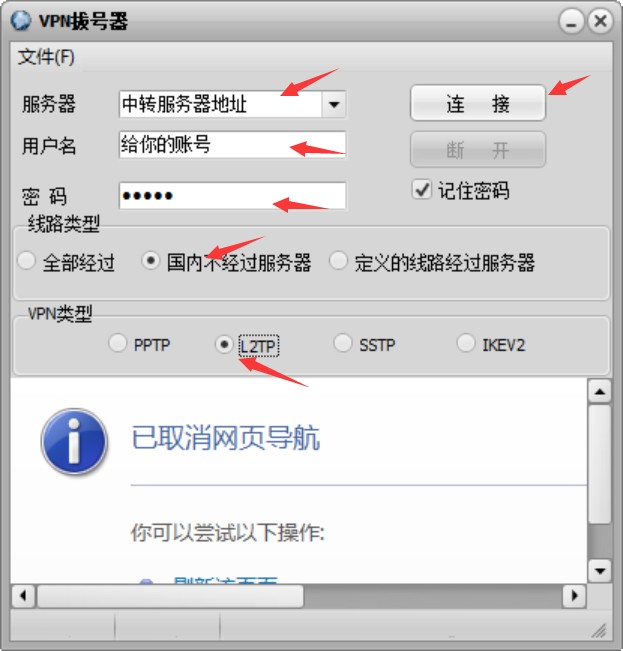Click the VPN拨号器 globe icon in title bar
This screenshot has height=651, width=623.
click(21, 20)
